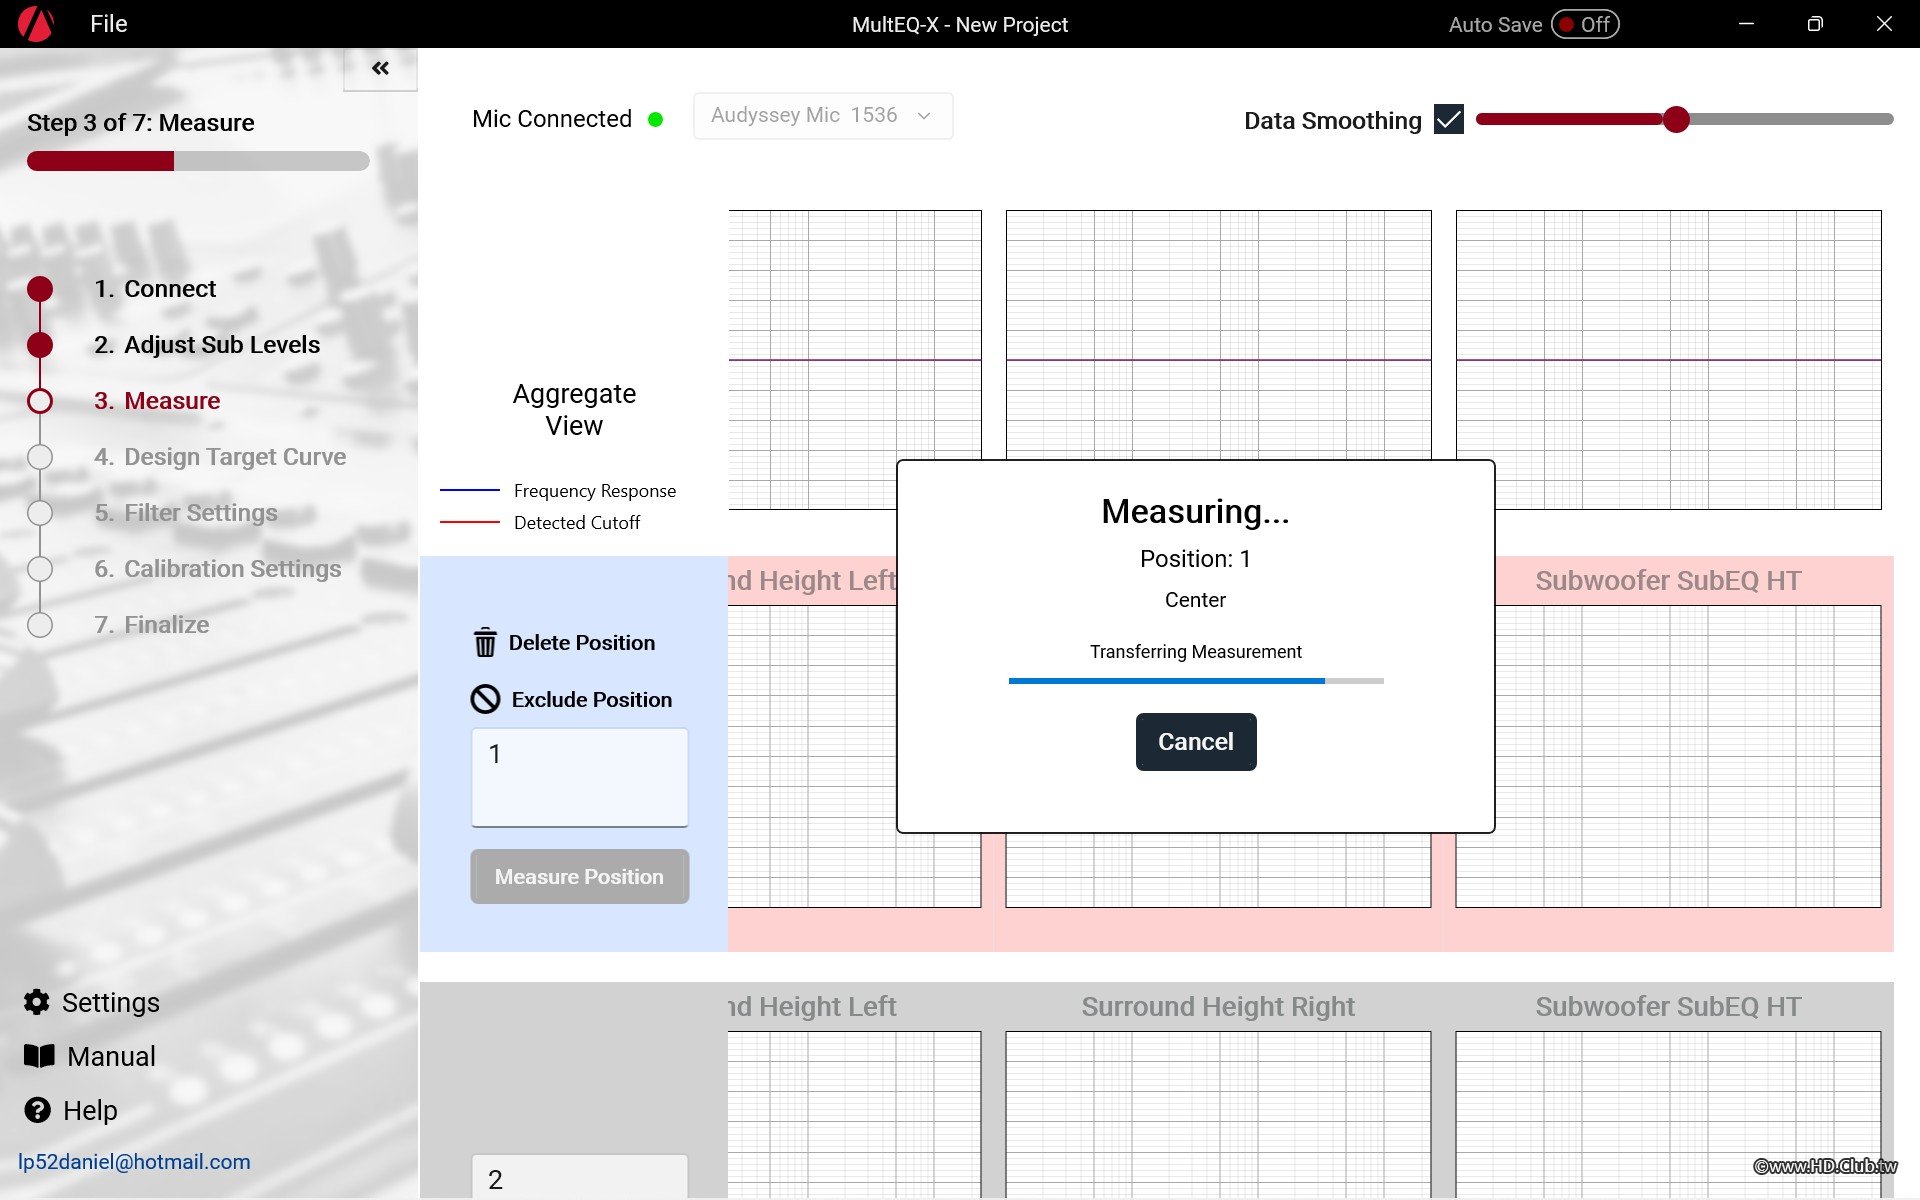Select step 5. Filter Settings
The image size is (1920, 1200).
186,513
